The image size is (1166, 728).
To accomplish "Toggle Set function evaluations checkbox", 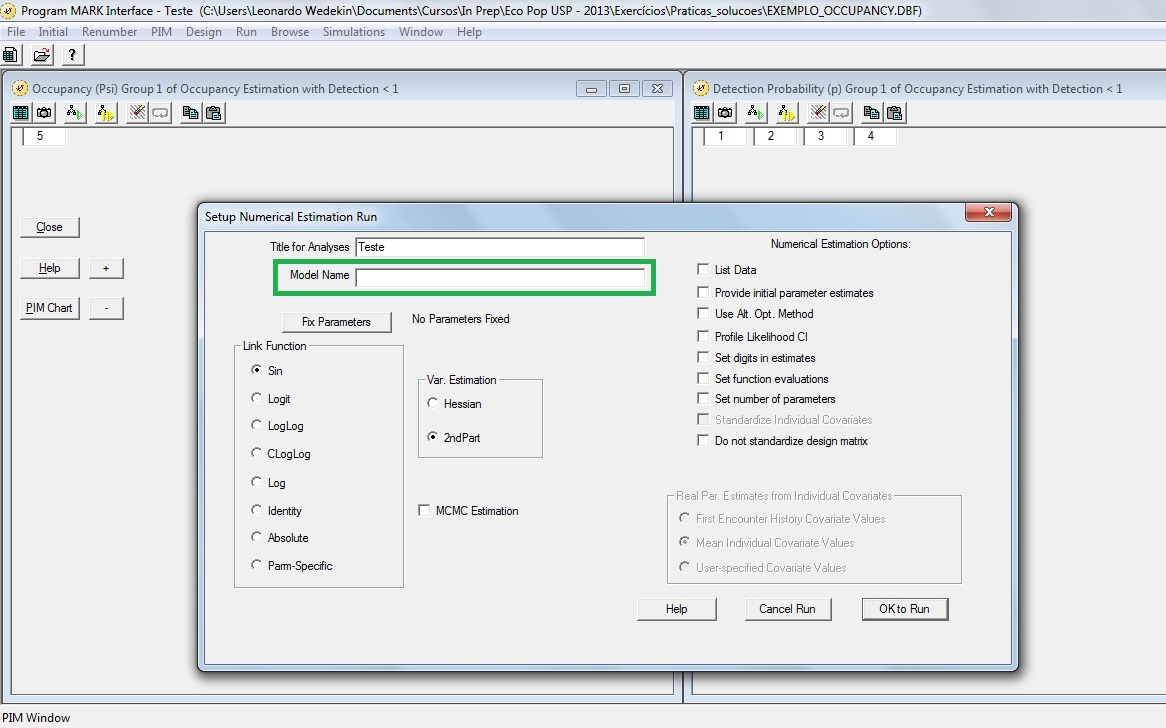I will pyautogui.click(x=703, y=378).
